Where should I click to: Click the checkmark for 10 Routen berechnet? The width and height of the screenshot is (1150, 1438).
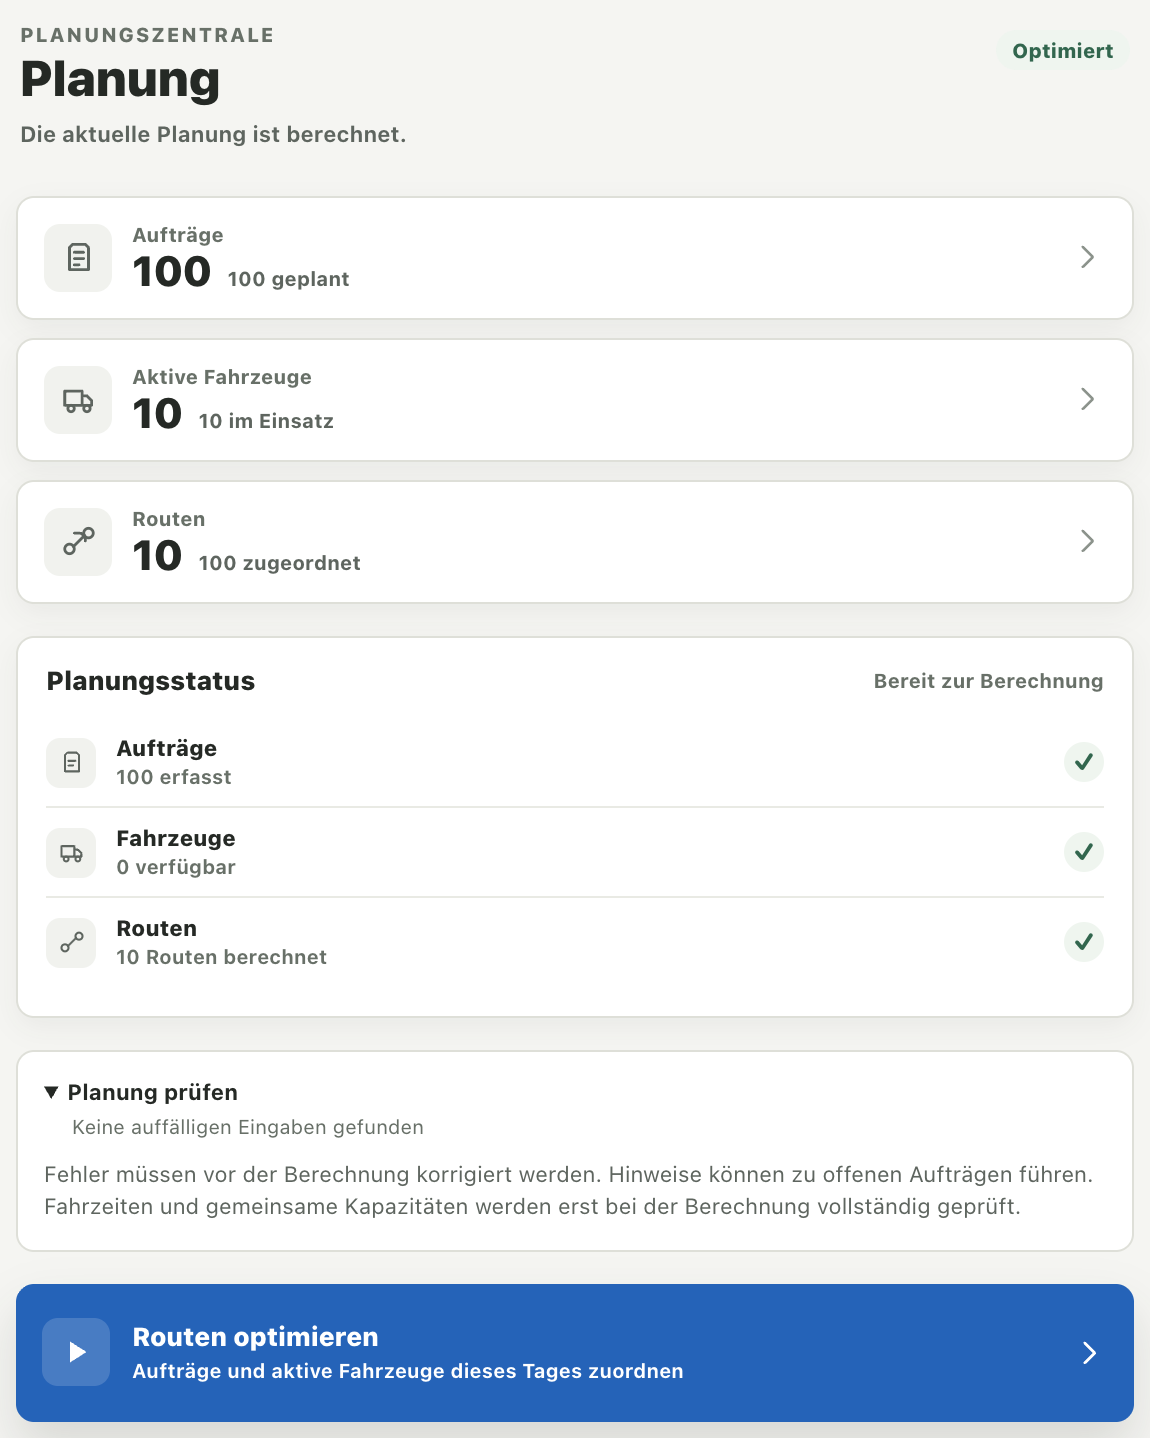(x=1084, y=942)
